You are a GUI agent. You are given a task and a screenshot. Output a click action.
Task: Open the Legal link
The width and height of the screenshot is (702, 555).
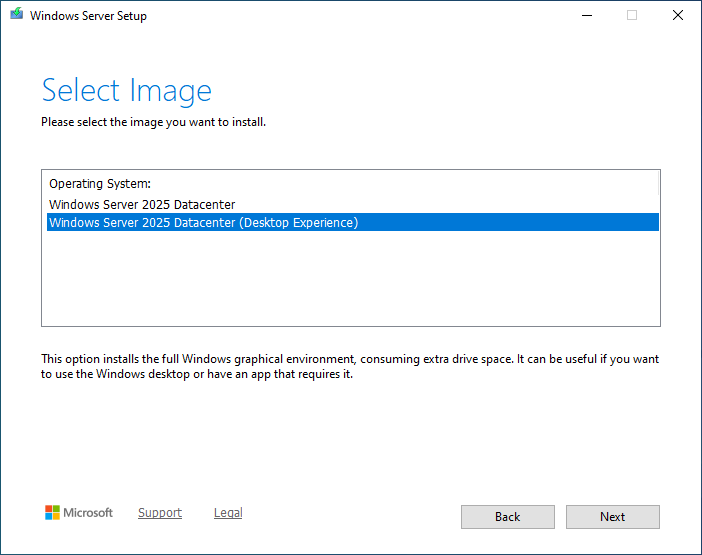(228, 513)
